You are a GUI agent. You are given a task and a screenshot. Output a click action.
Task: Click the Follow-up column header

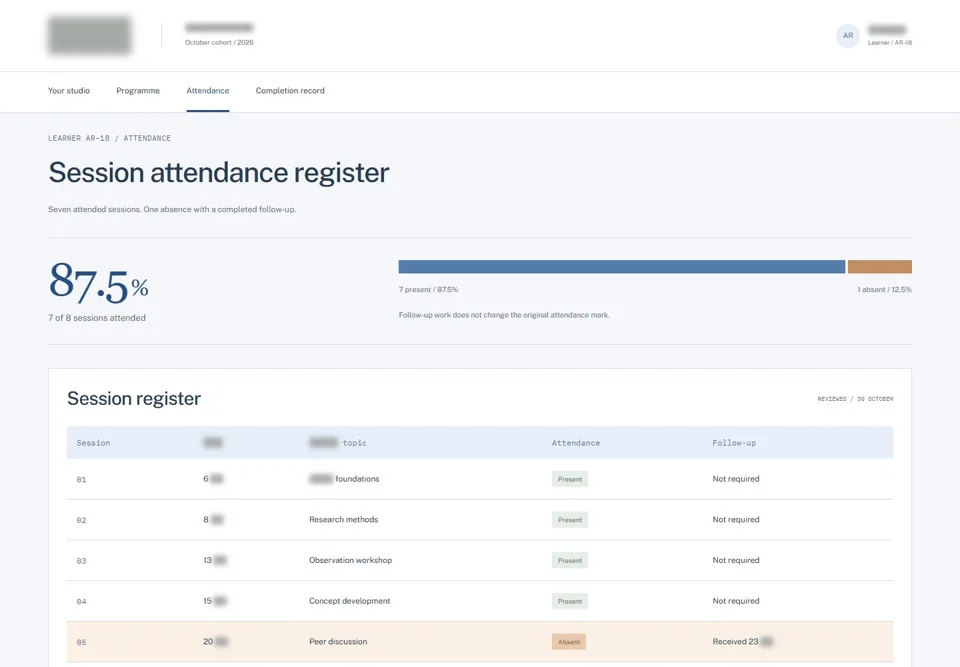tap(734, 443)
